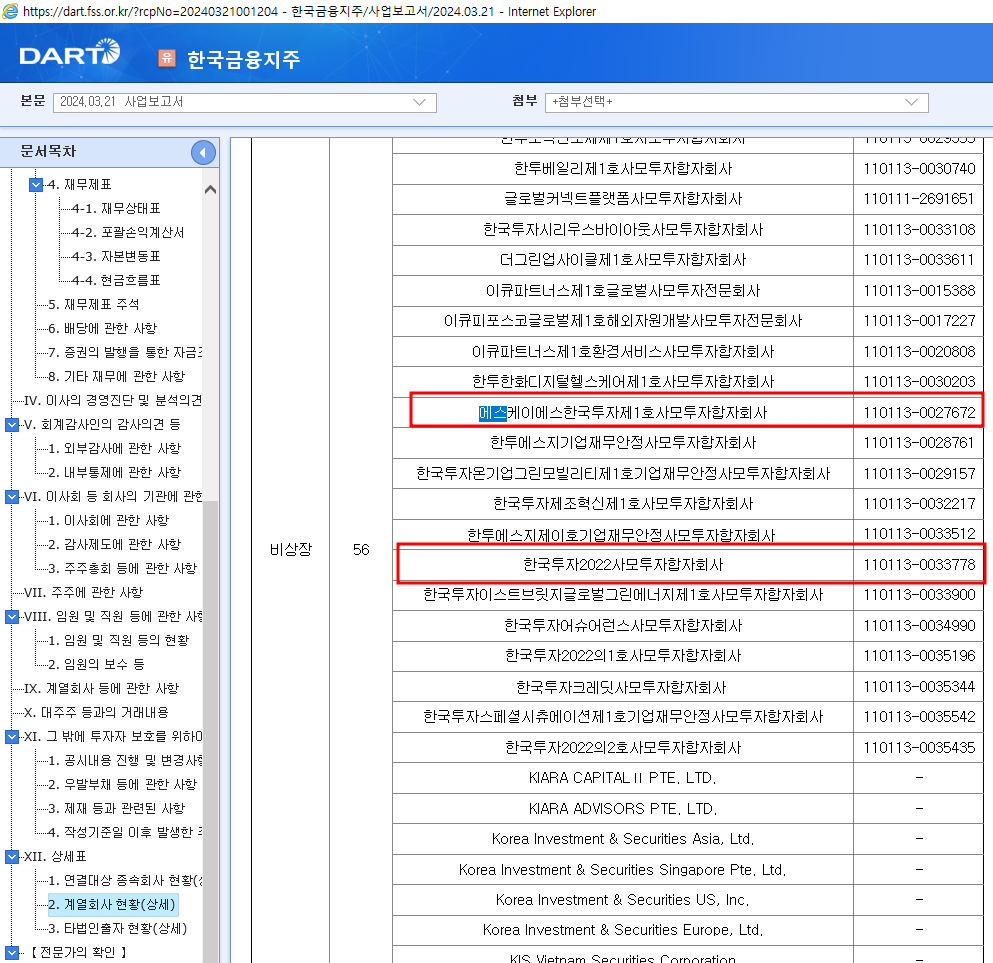Screen dimensions: 993x963
Task: Open 8. 기타 재무에 관한 사항
Action: (117, 377)
